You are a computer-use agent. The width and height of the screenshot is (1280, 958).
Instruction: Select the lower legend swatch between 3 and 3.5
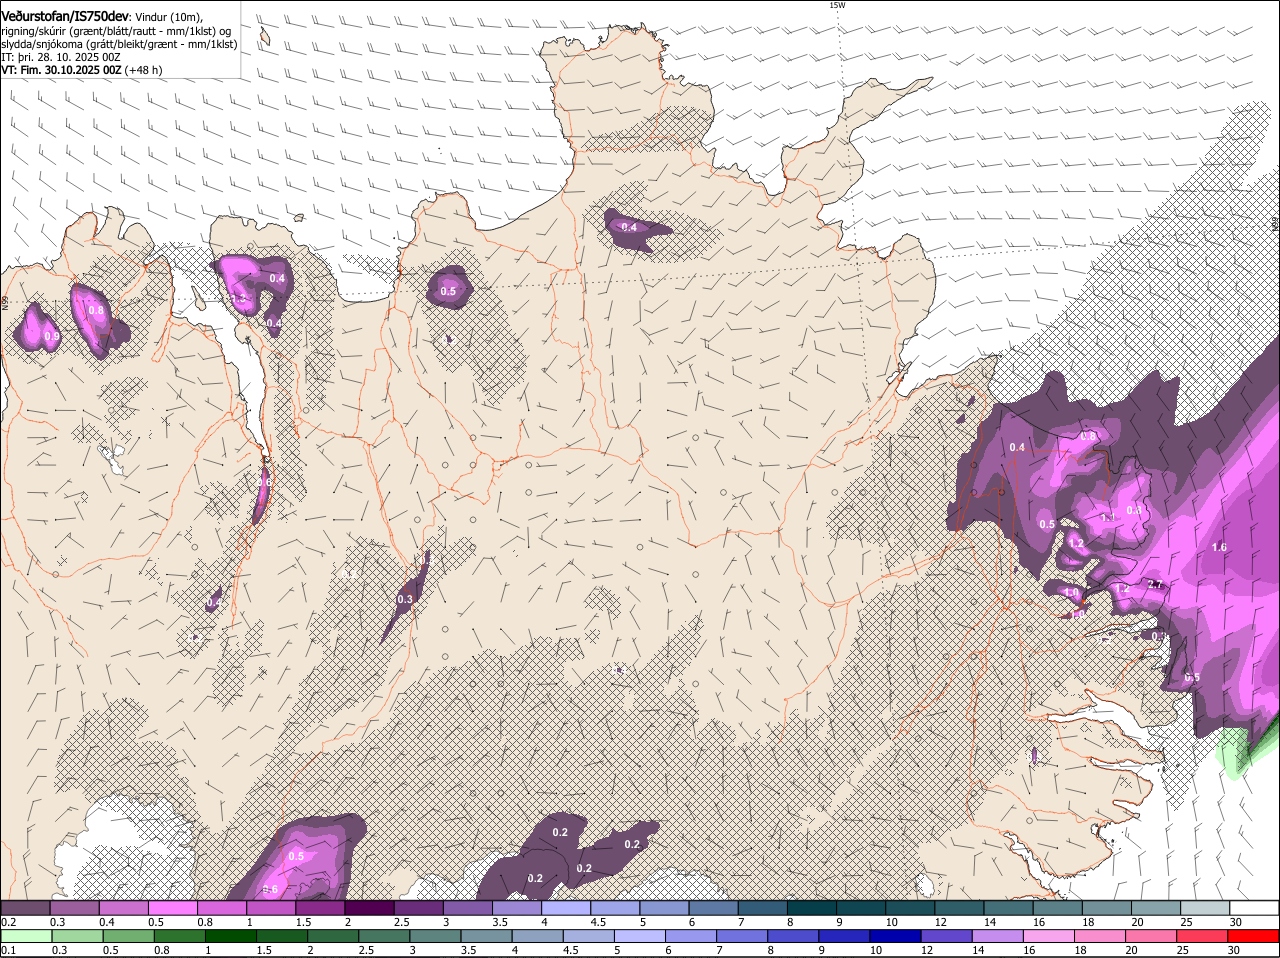(x=436, y=936)
